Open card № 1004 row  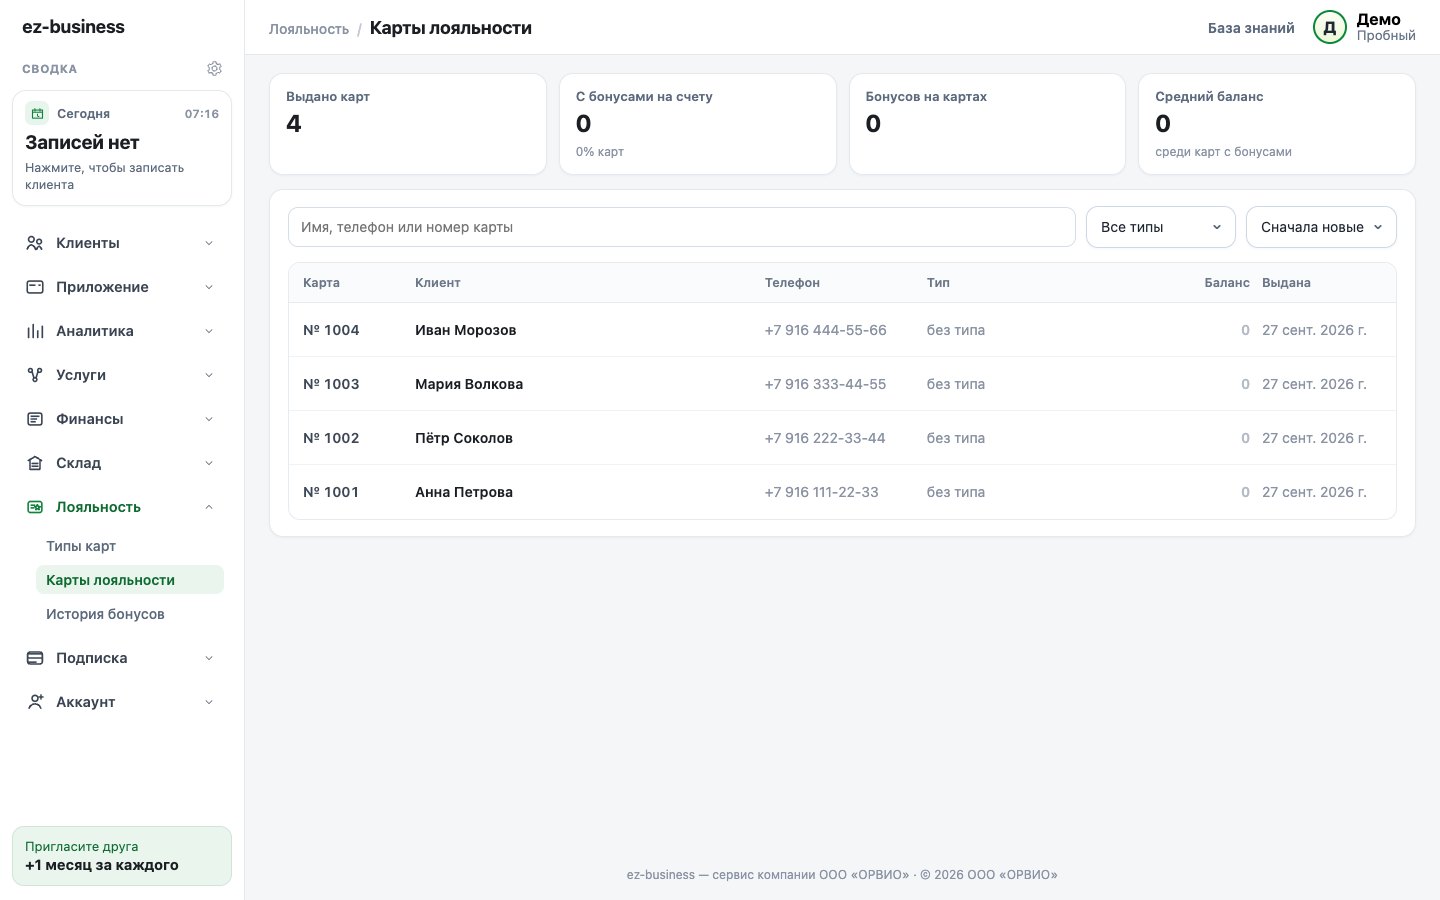pyautogui.click(x=842, y=330)
